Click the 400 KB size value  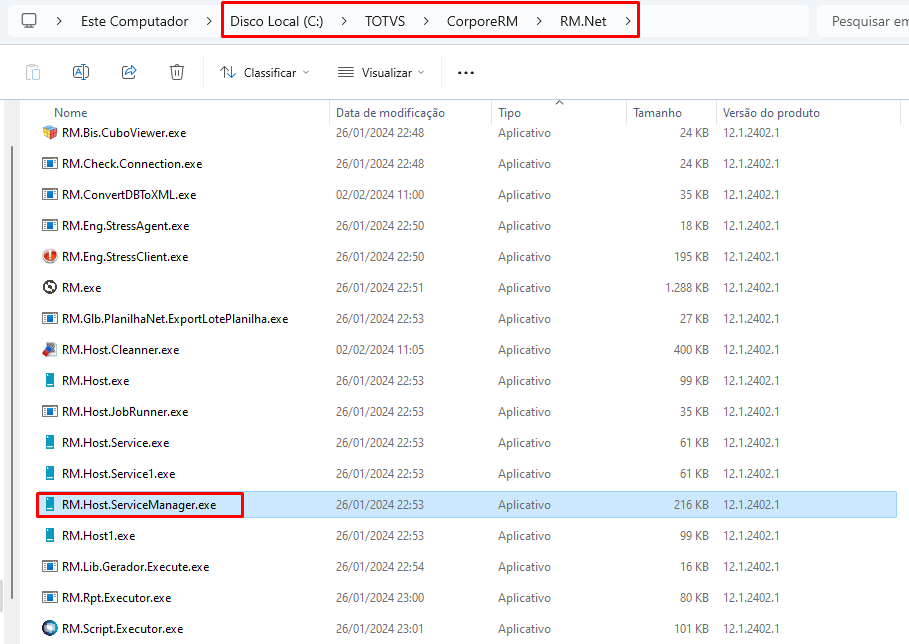(x=691, y=350)
